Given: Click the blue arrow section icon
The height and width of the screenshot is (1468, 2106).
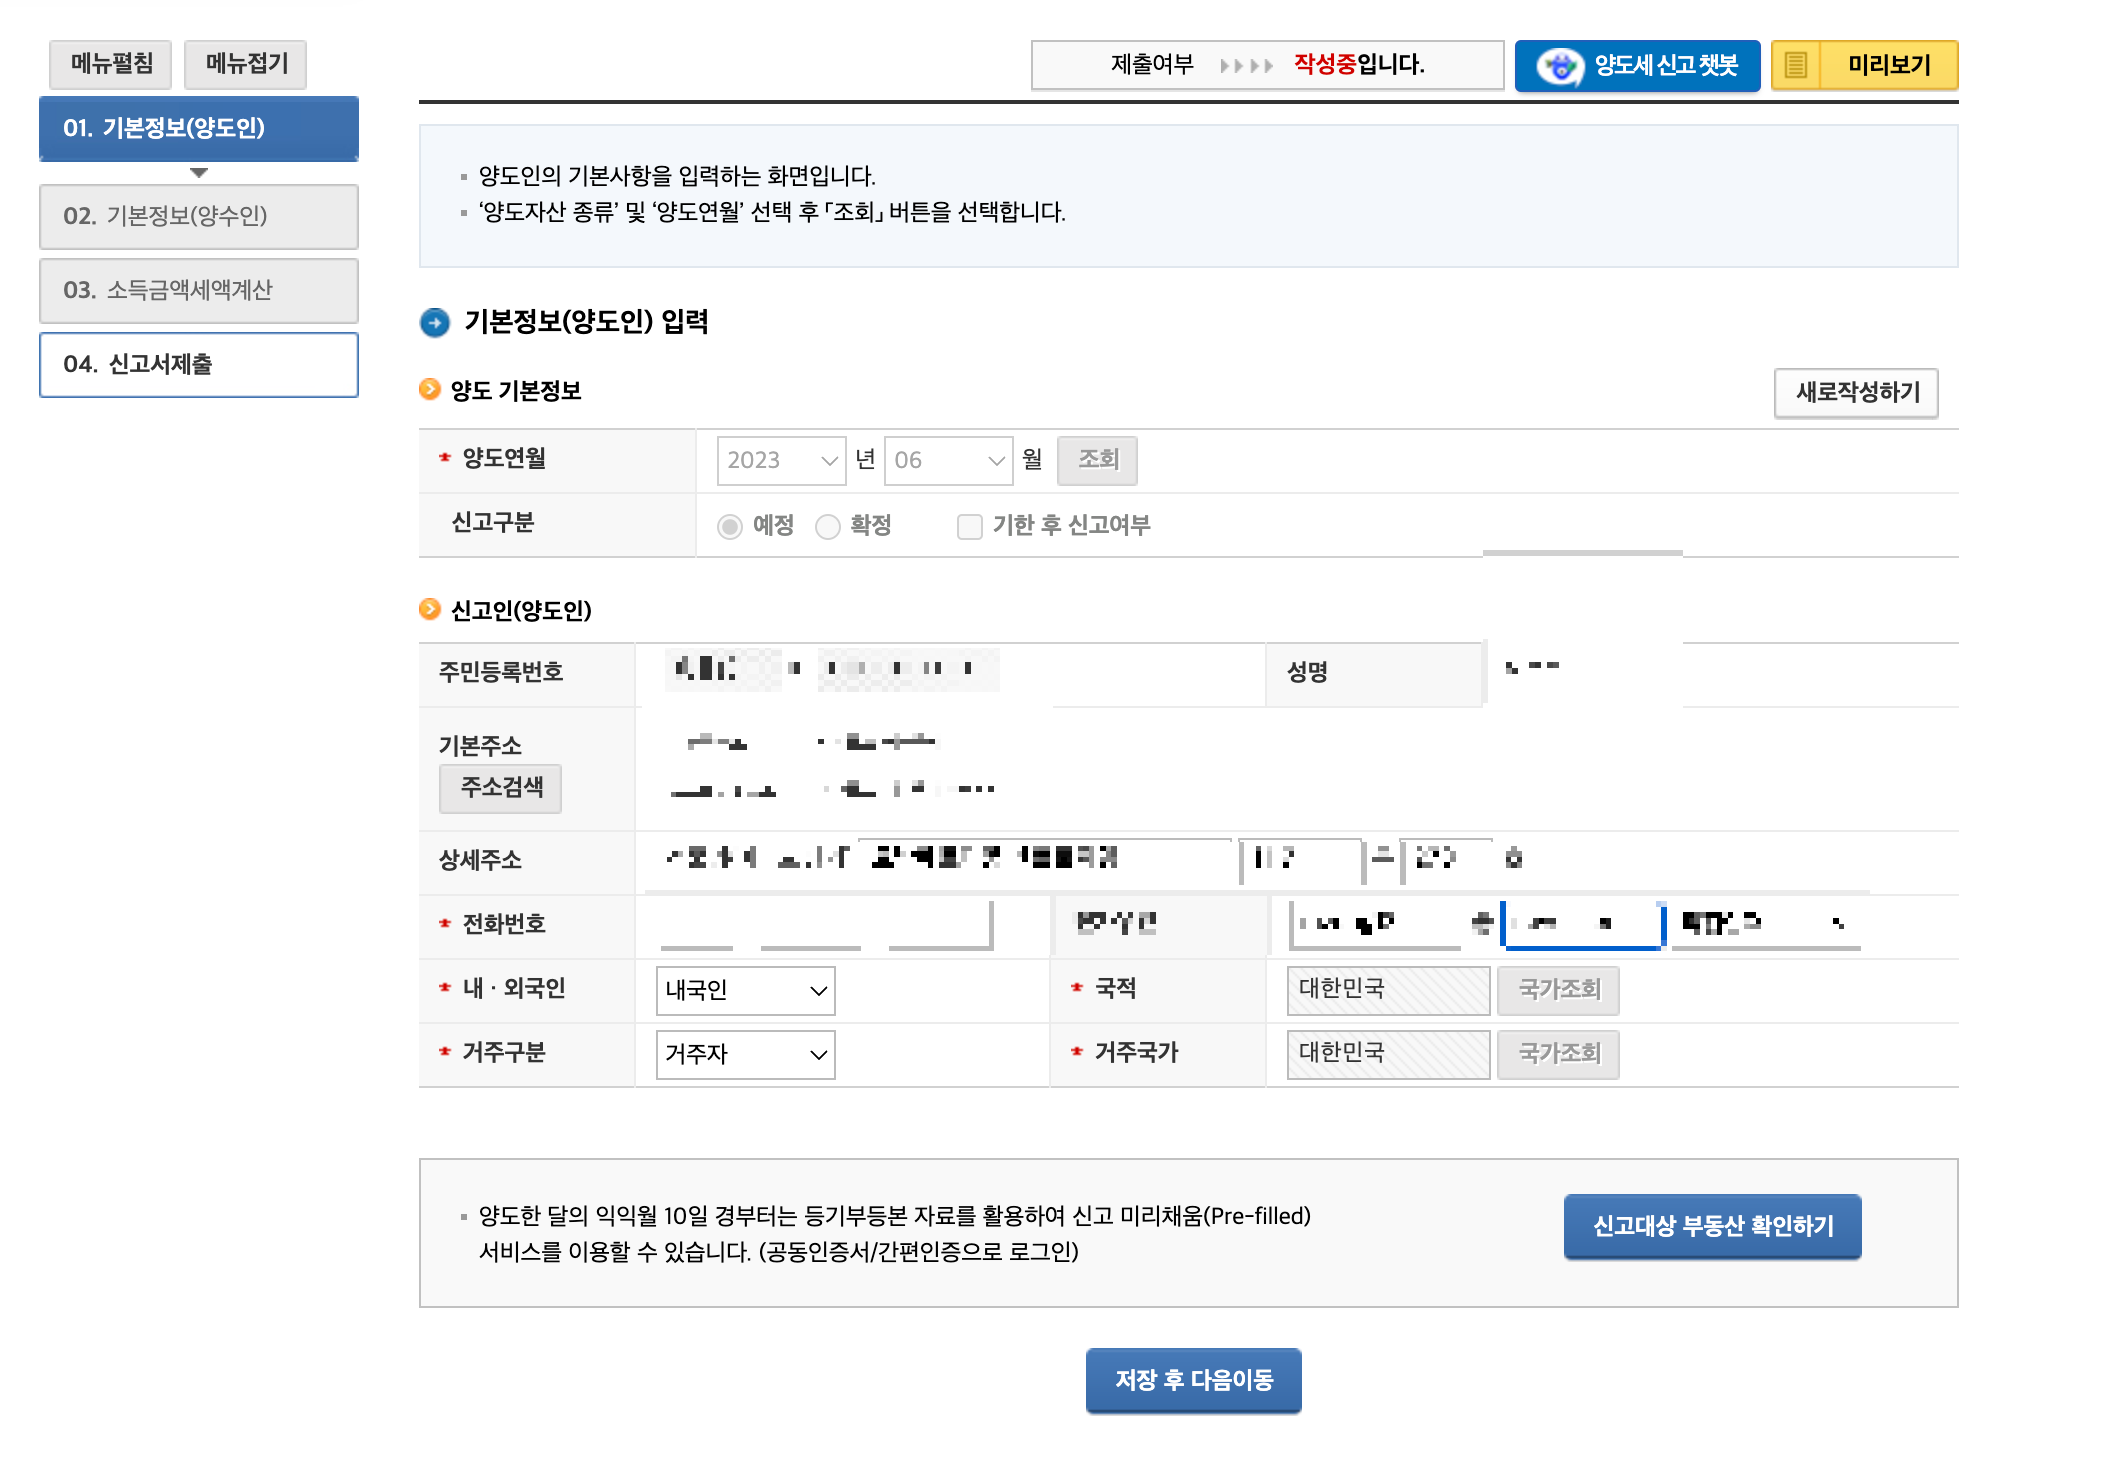Looking at the screenshot, I should coord(435,322).
